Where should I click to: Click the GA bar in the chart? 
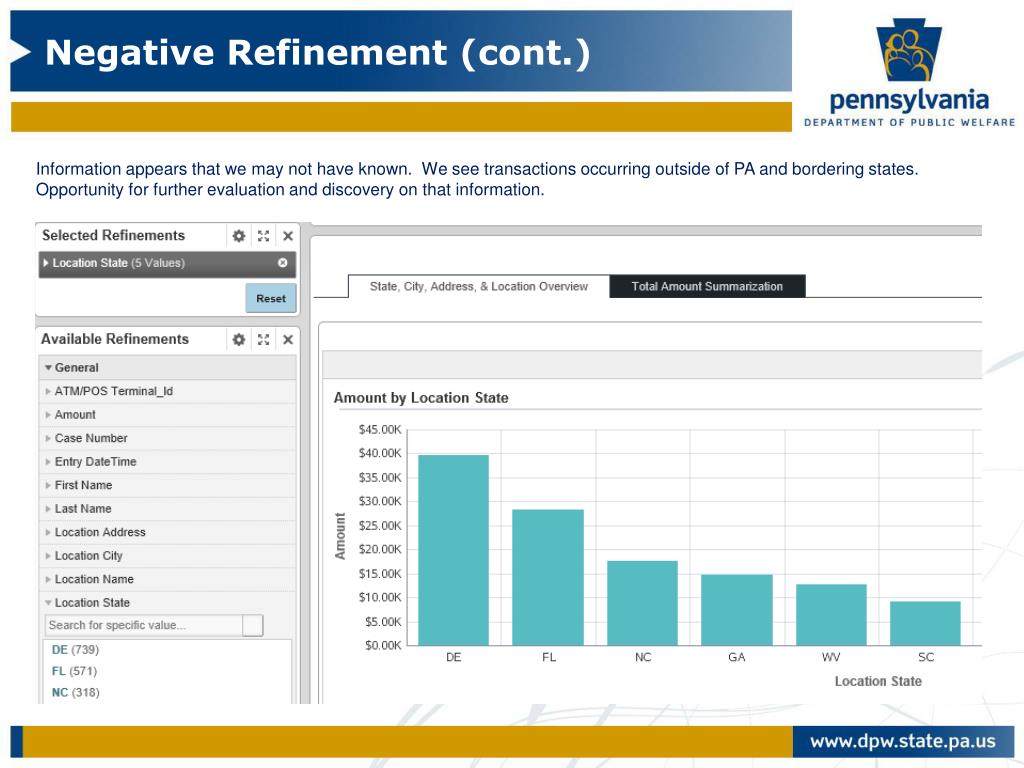[x=737, y=610]
